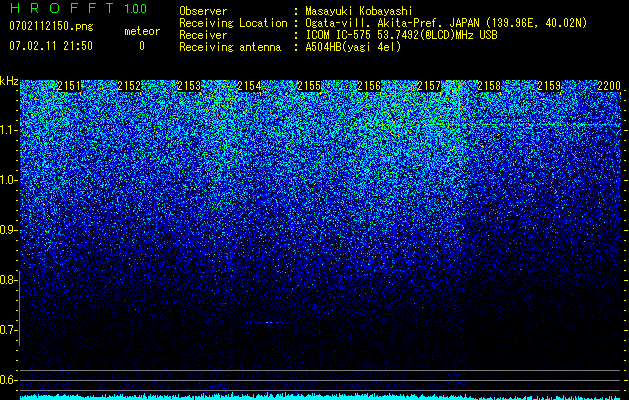Click the meteor count value 0
The height and width of the screenshot is (400, 629).
(142, 46)
